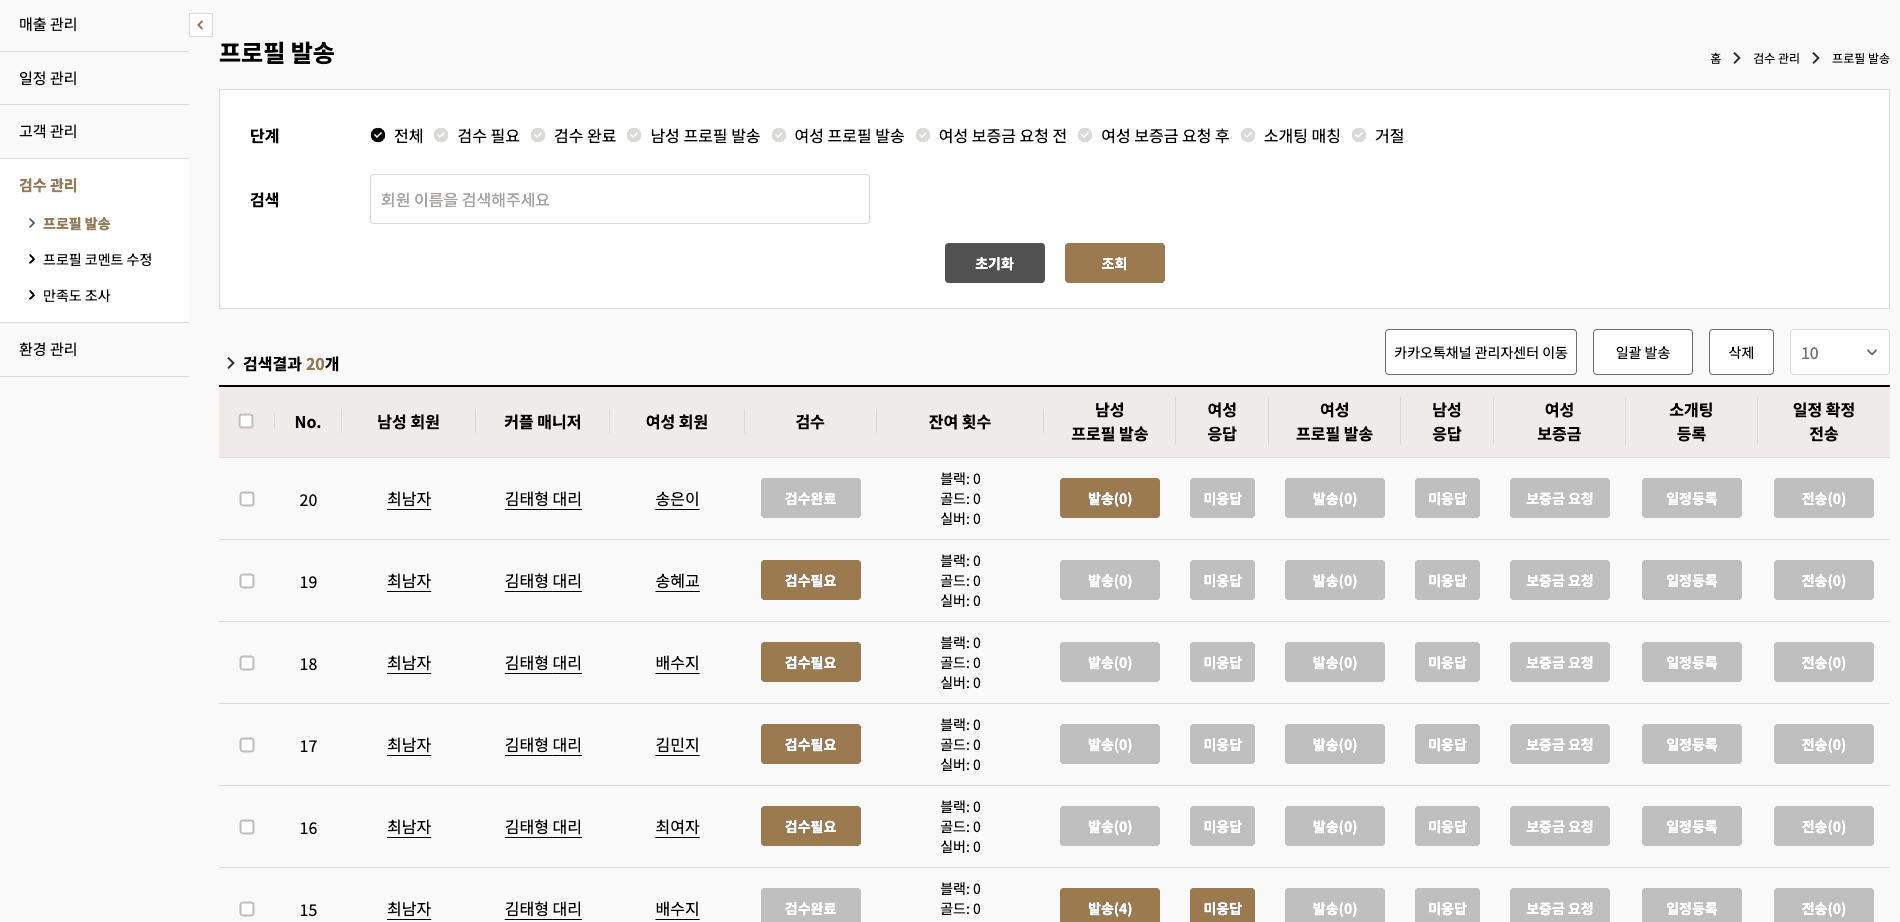Click the 일괄 발송 button
This screenshot has width=1900, height=922.
(x=1643, y=352)
